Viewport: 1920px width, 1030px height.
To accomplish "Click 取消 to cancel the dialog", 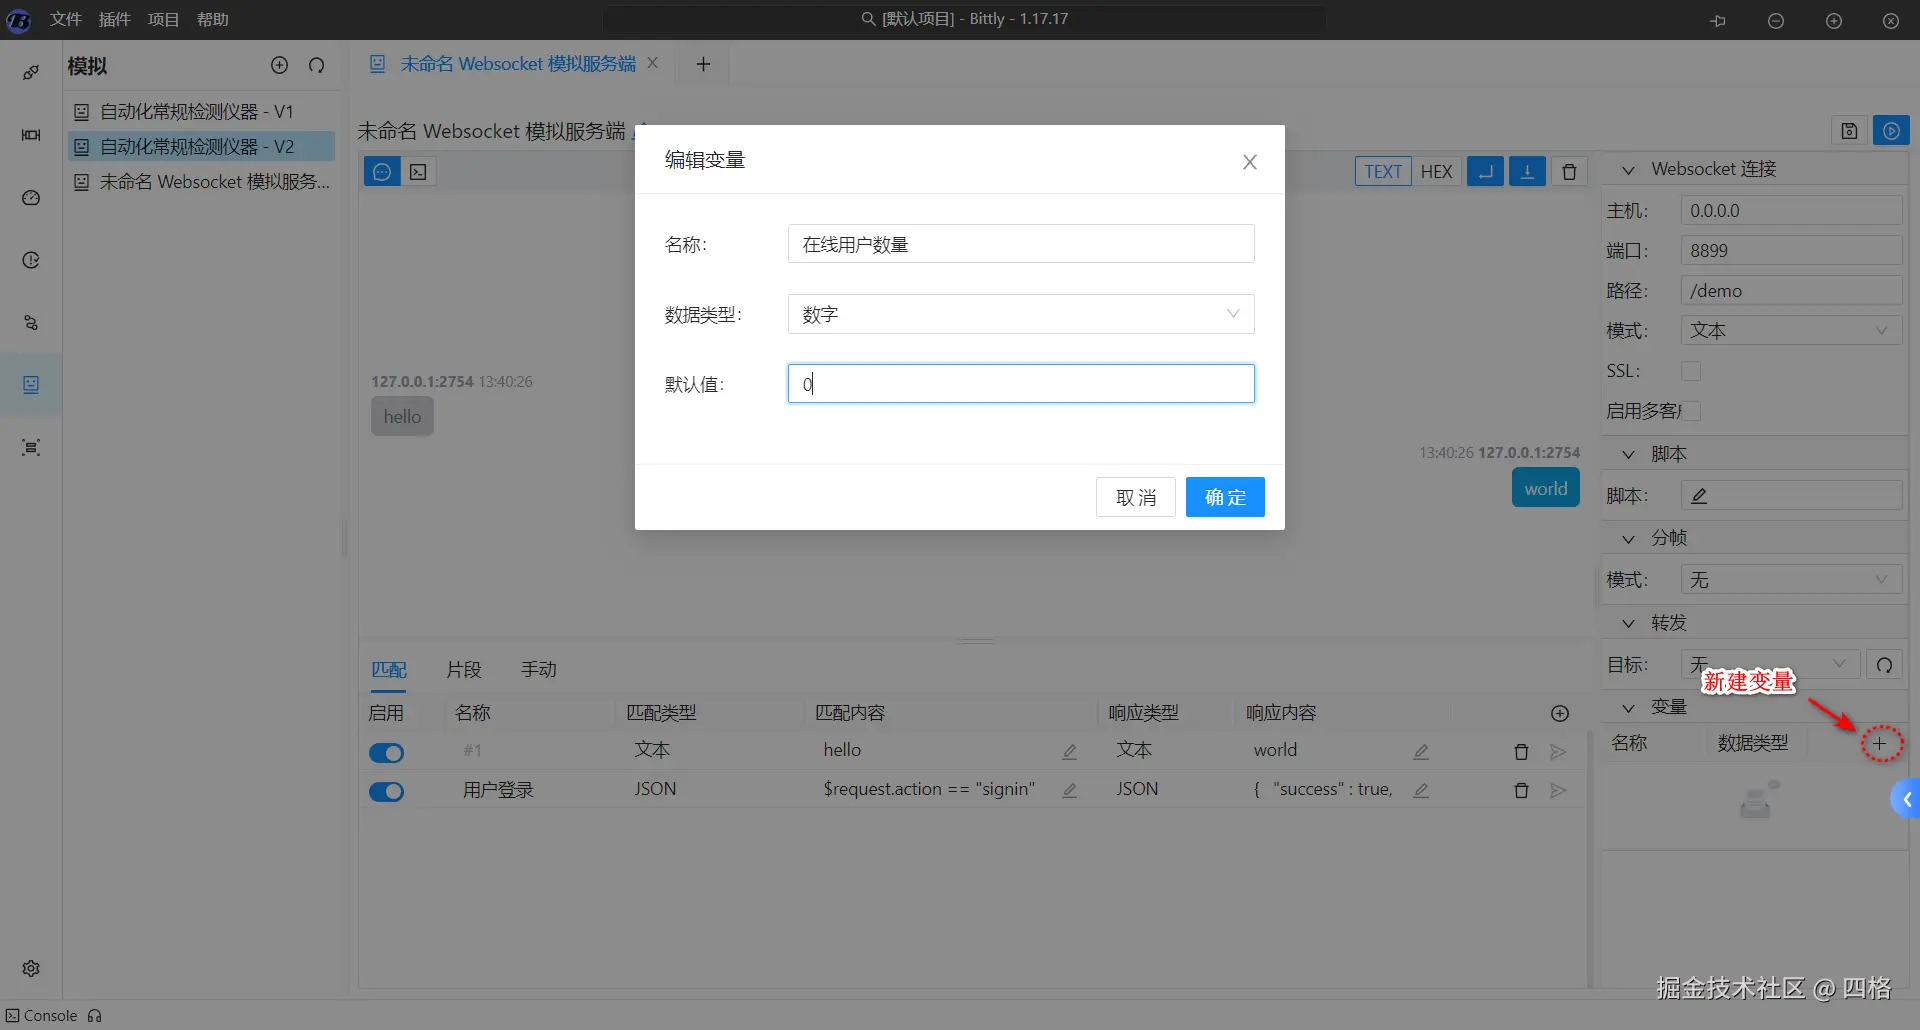I will [1136, 497].
